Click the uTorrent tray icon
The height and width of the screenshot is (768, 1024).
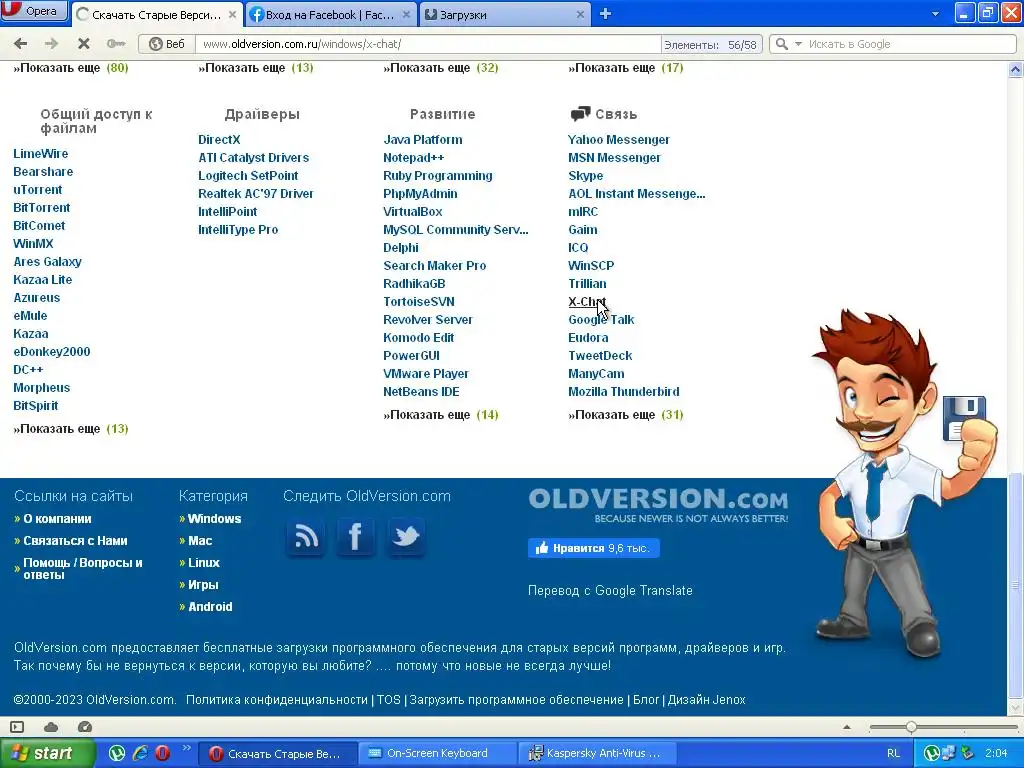pos(932,753)
